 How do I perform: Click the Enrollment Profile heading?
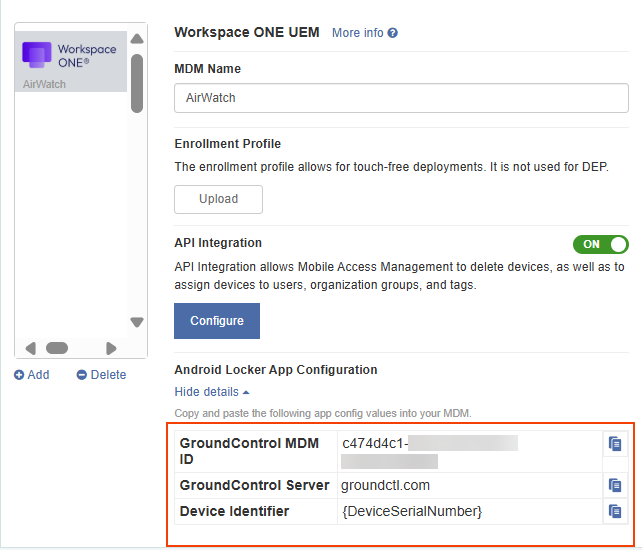coord(228,144)
